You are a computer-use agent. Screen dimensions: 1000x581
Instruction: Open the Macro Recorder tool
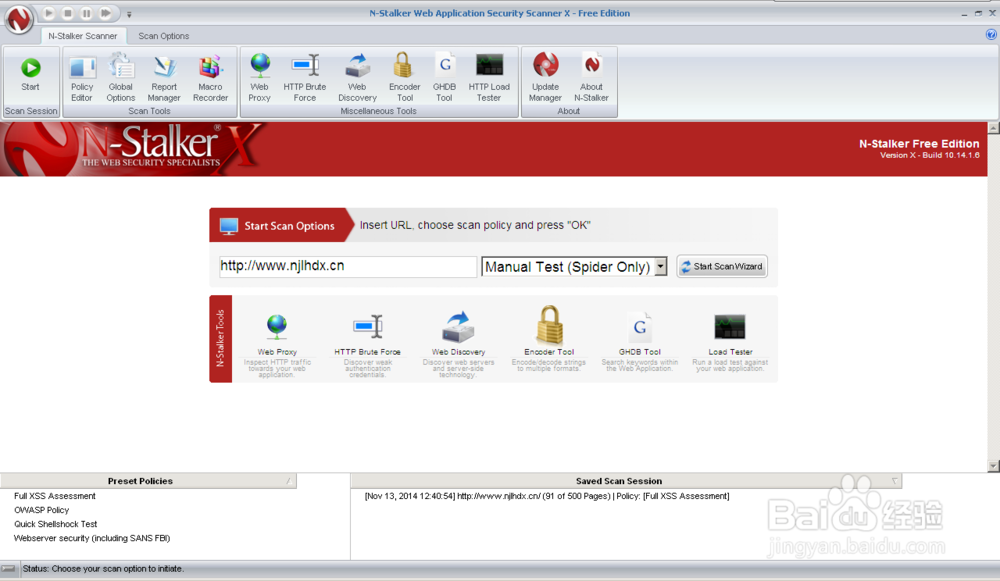210,79
